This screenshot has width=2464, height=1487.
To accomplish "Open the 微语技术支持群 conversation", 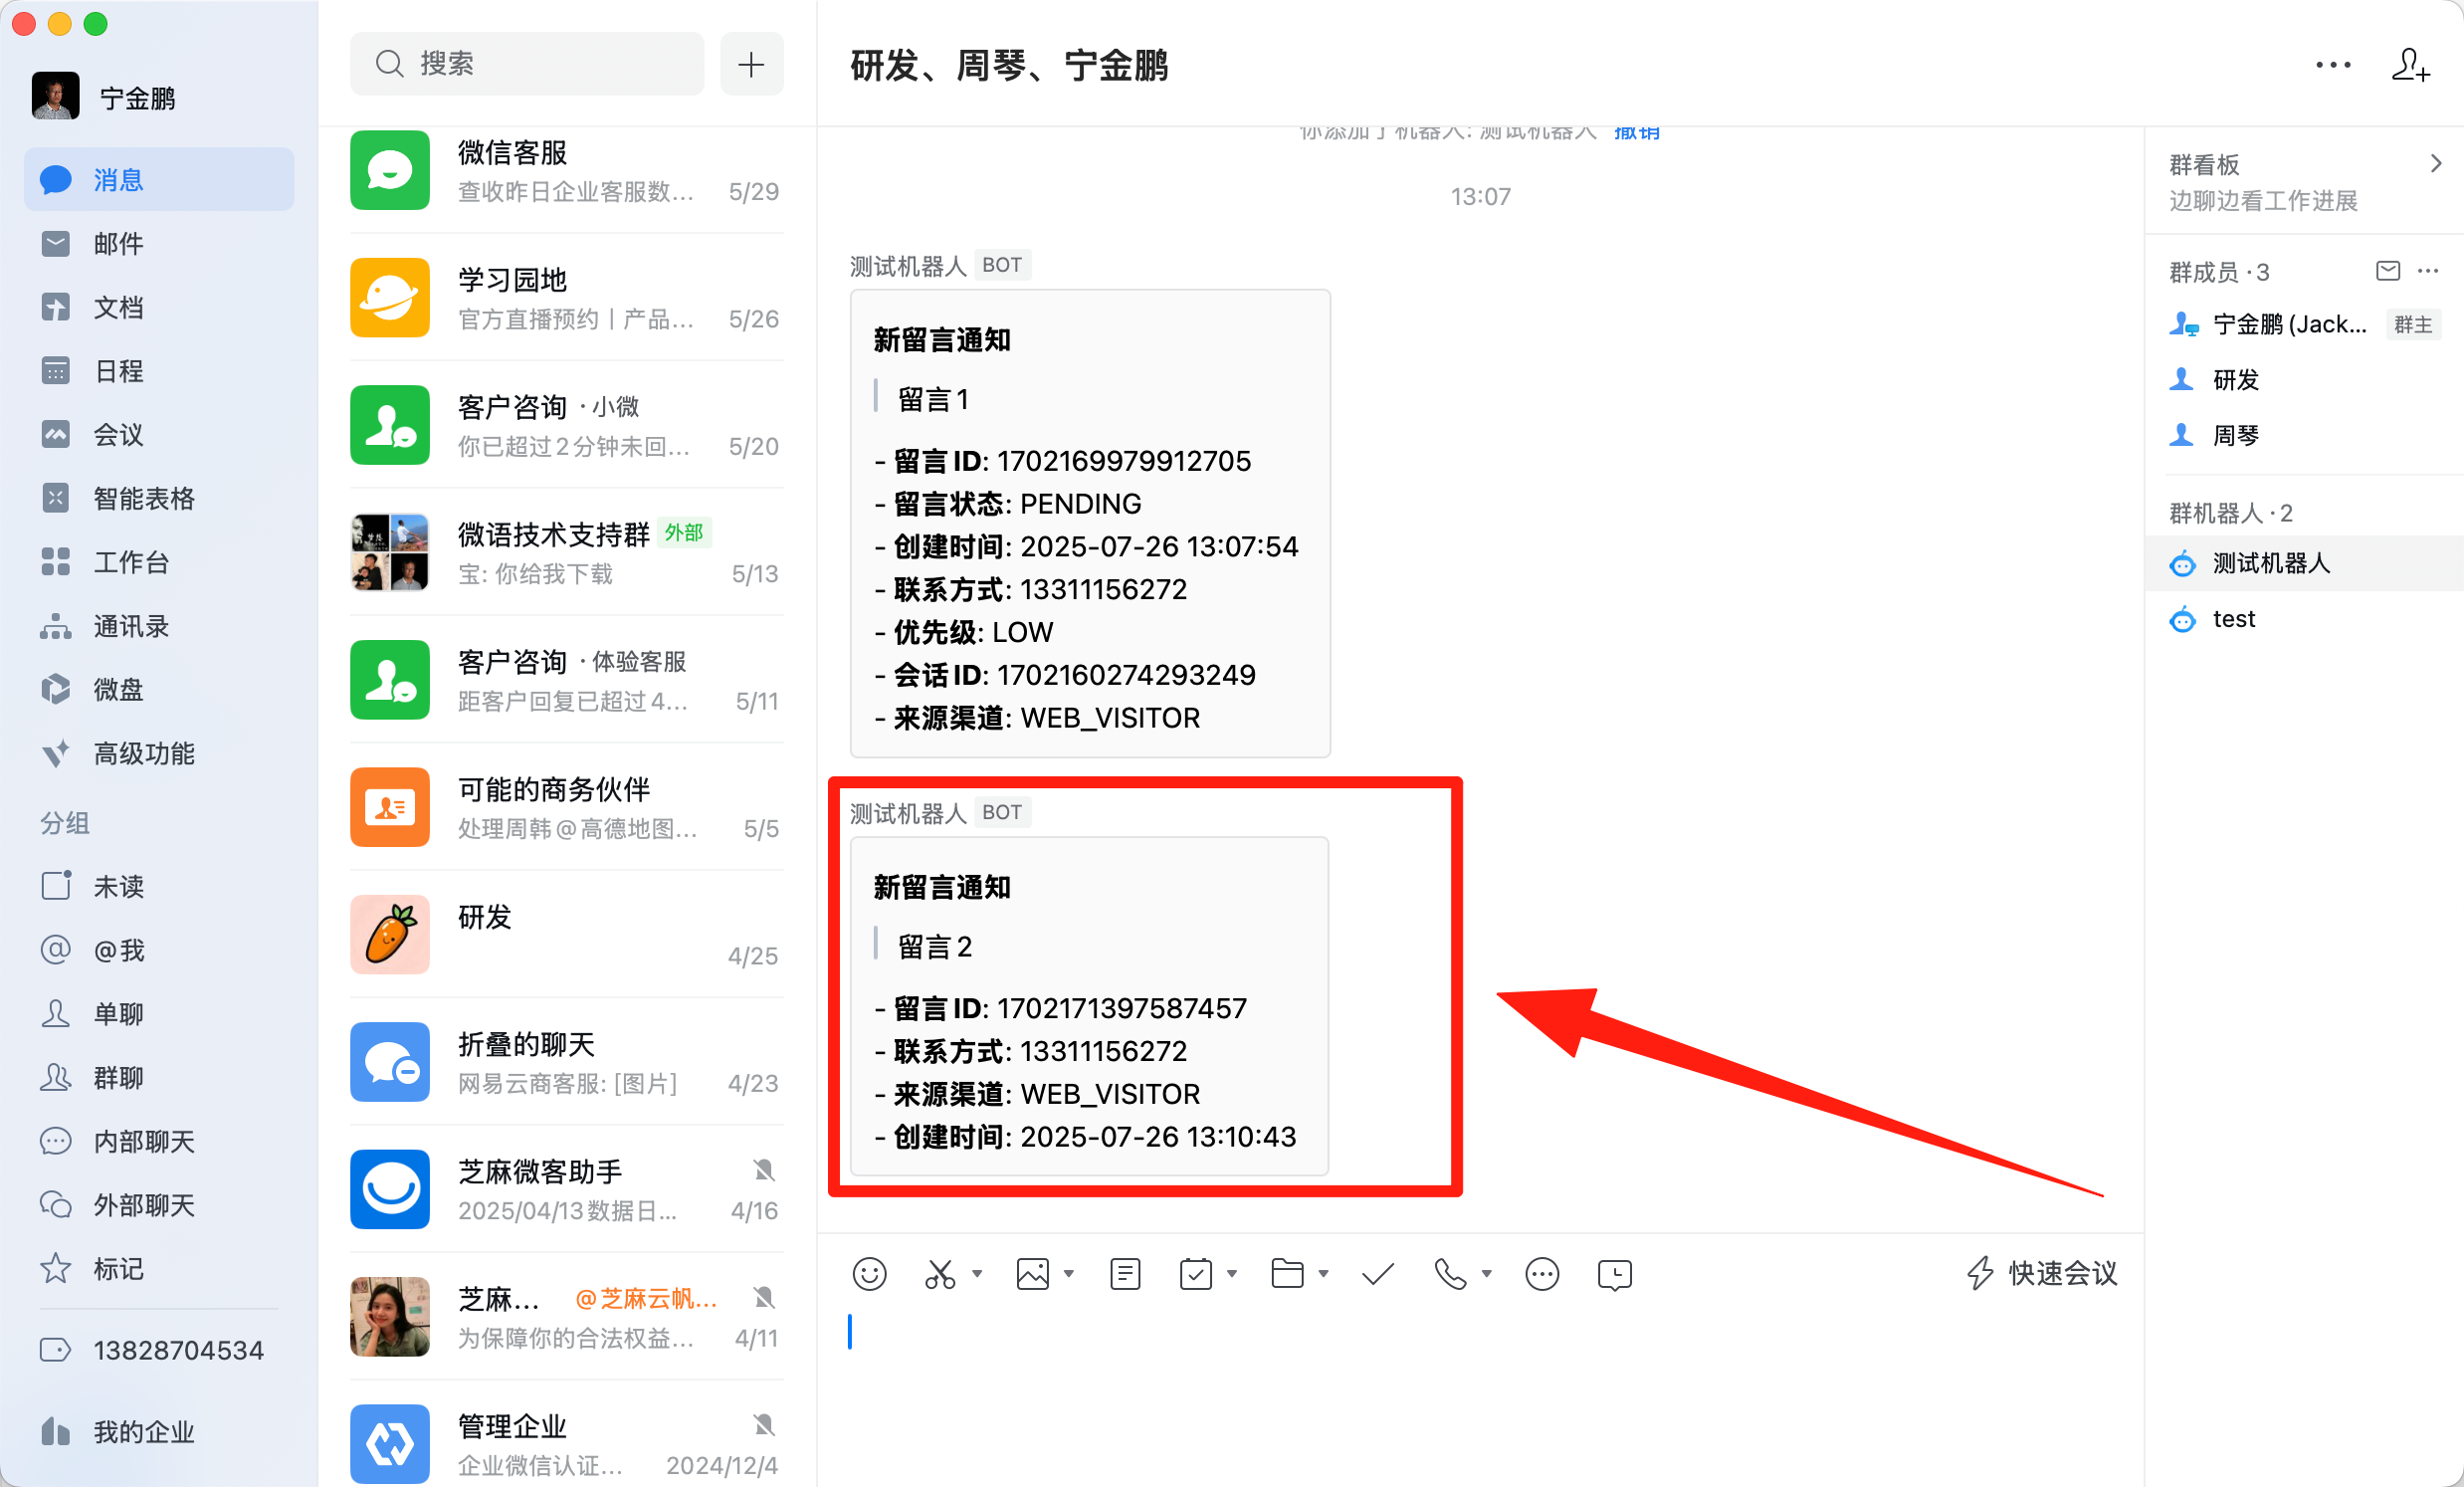I will point(566,553).
